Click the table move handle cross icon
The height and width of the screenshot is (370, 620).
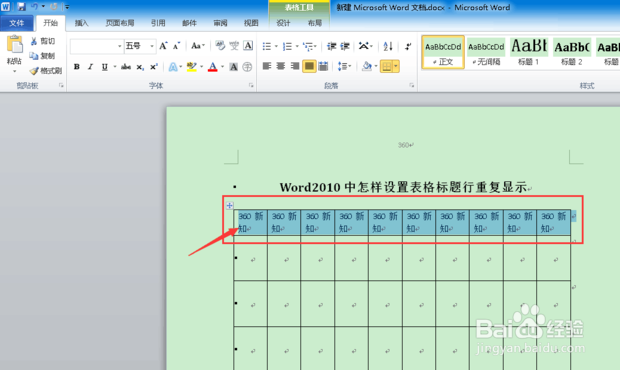click(x=229, y=206)
